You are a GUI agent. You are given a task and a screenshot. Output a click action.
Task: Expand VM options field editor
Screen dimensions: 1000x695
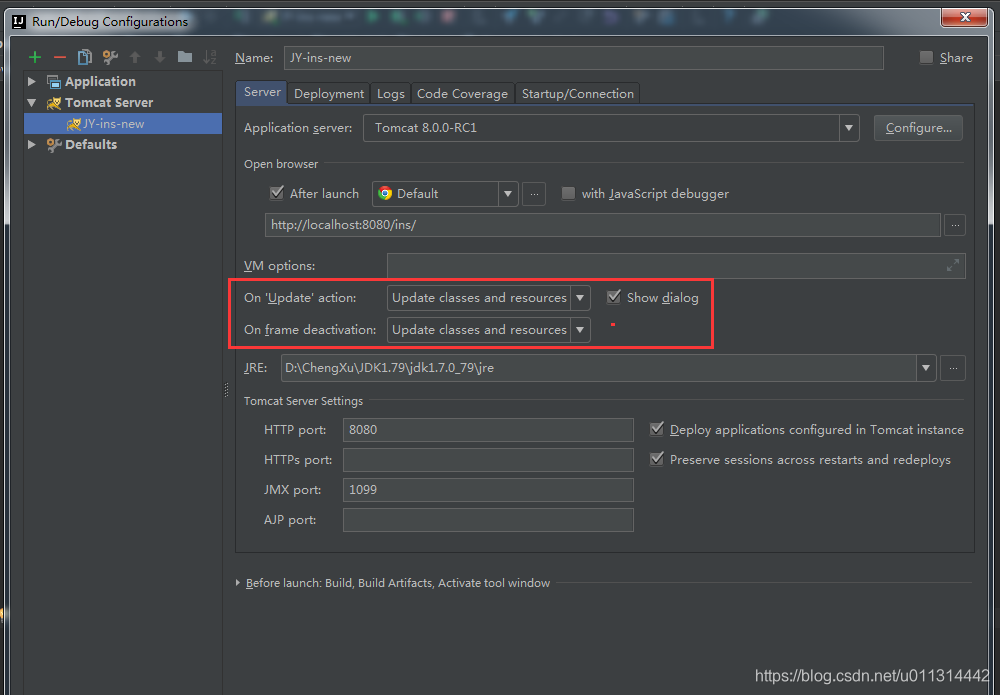tap(953, 266)
